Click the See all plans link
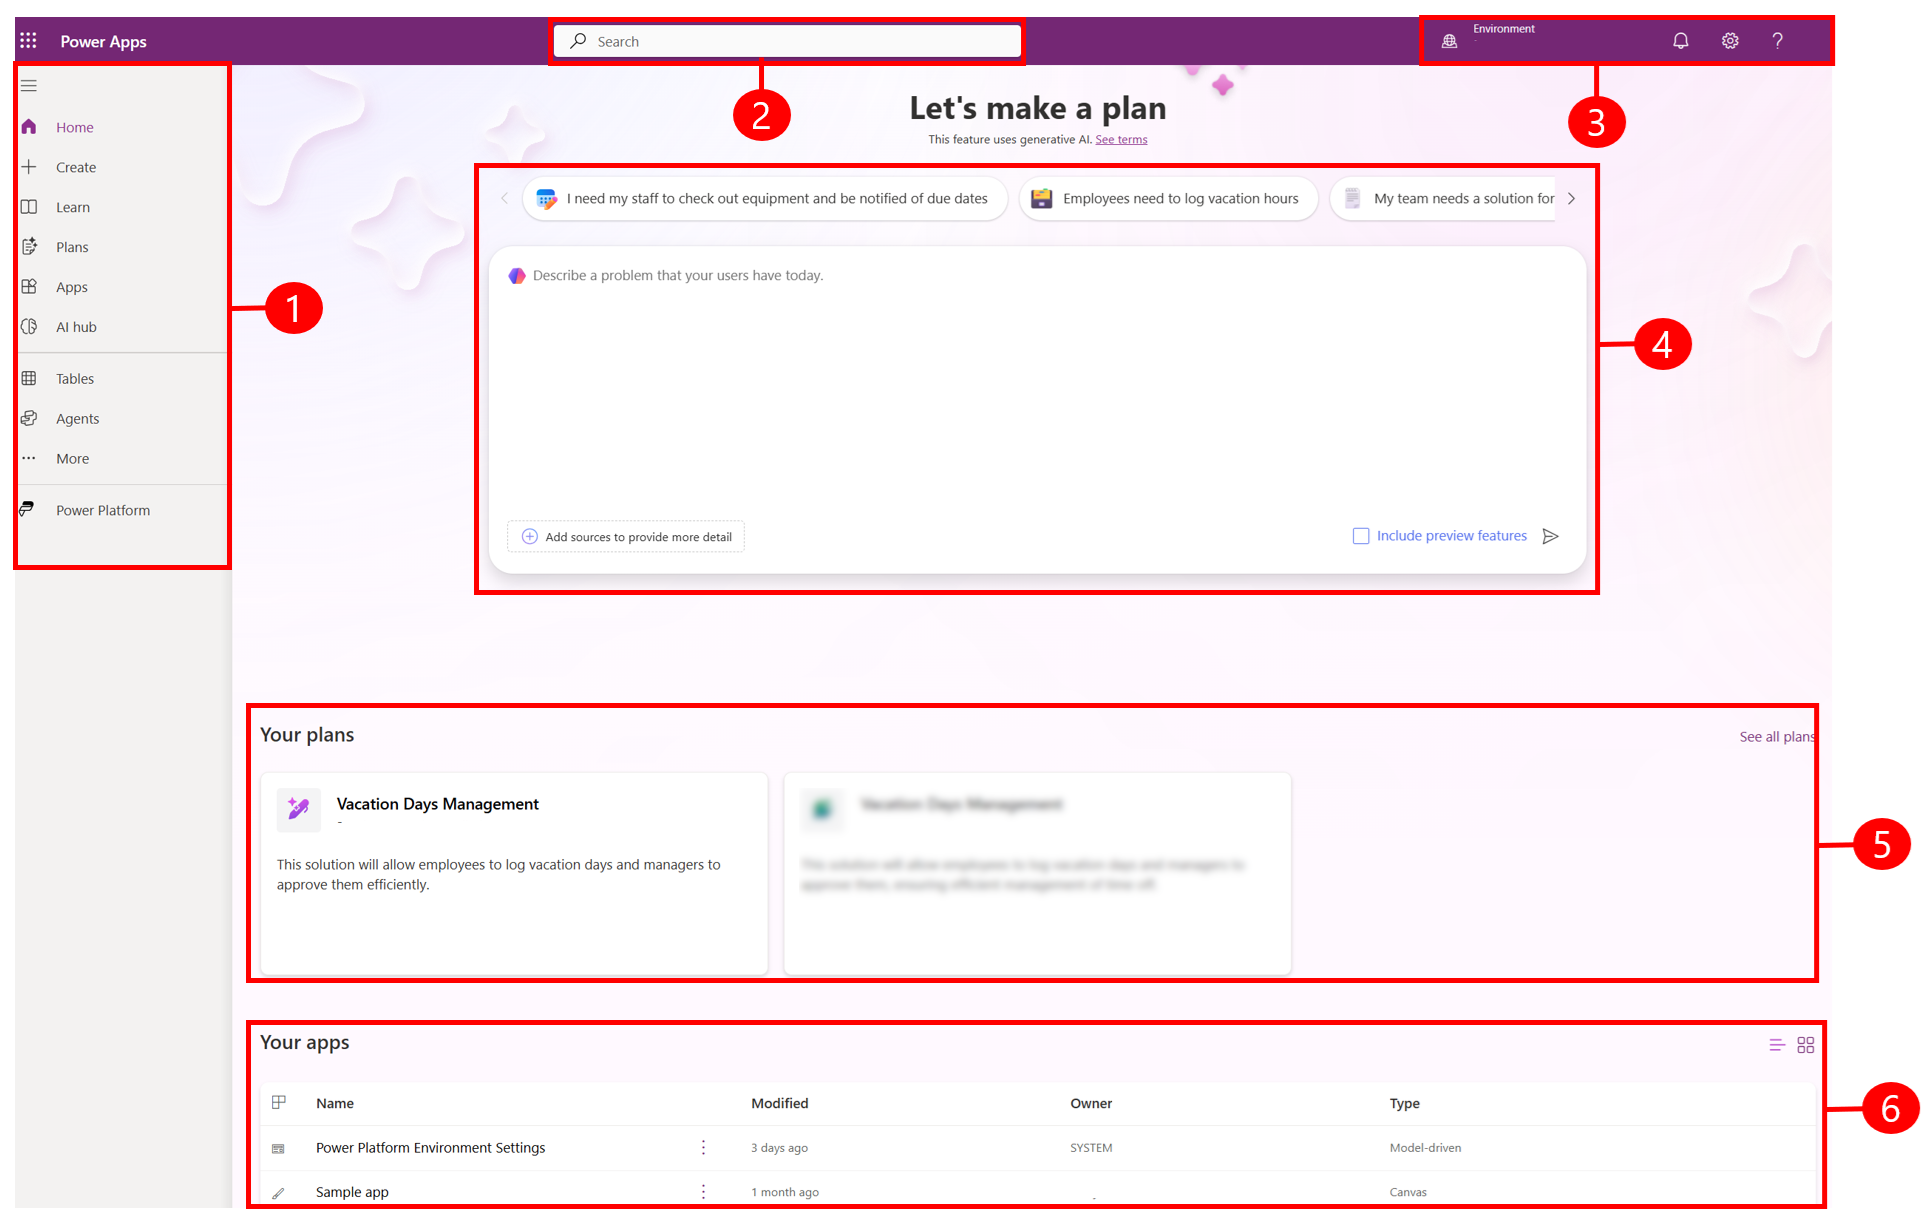The width and height of the screenshot is (1929, 1218). coord(1776,737)
